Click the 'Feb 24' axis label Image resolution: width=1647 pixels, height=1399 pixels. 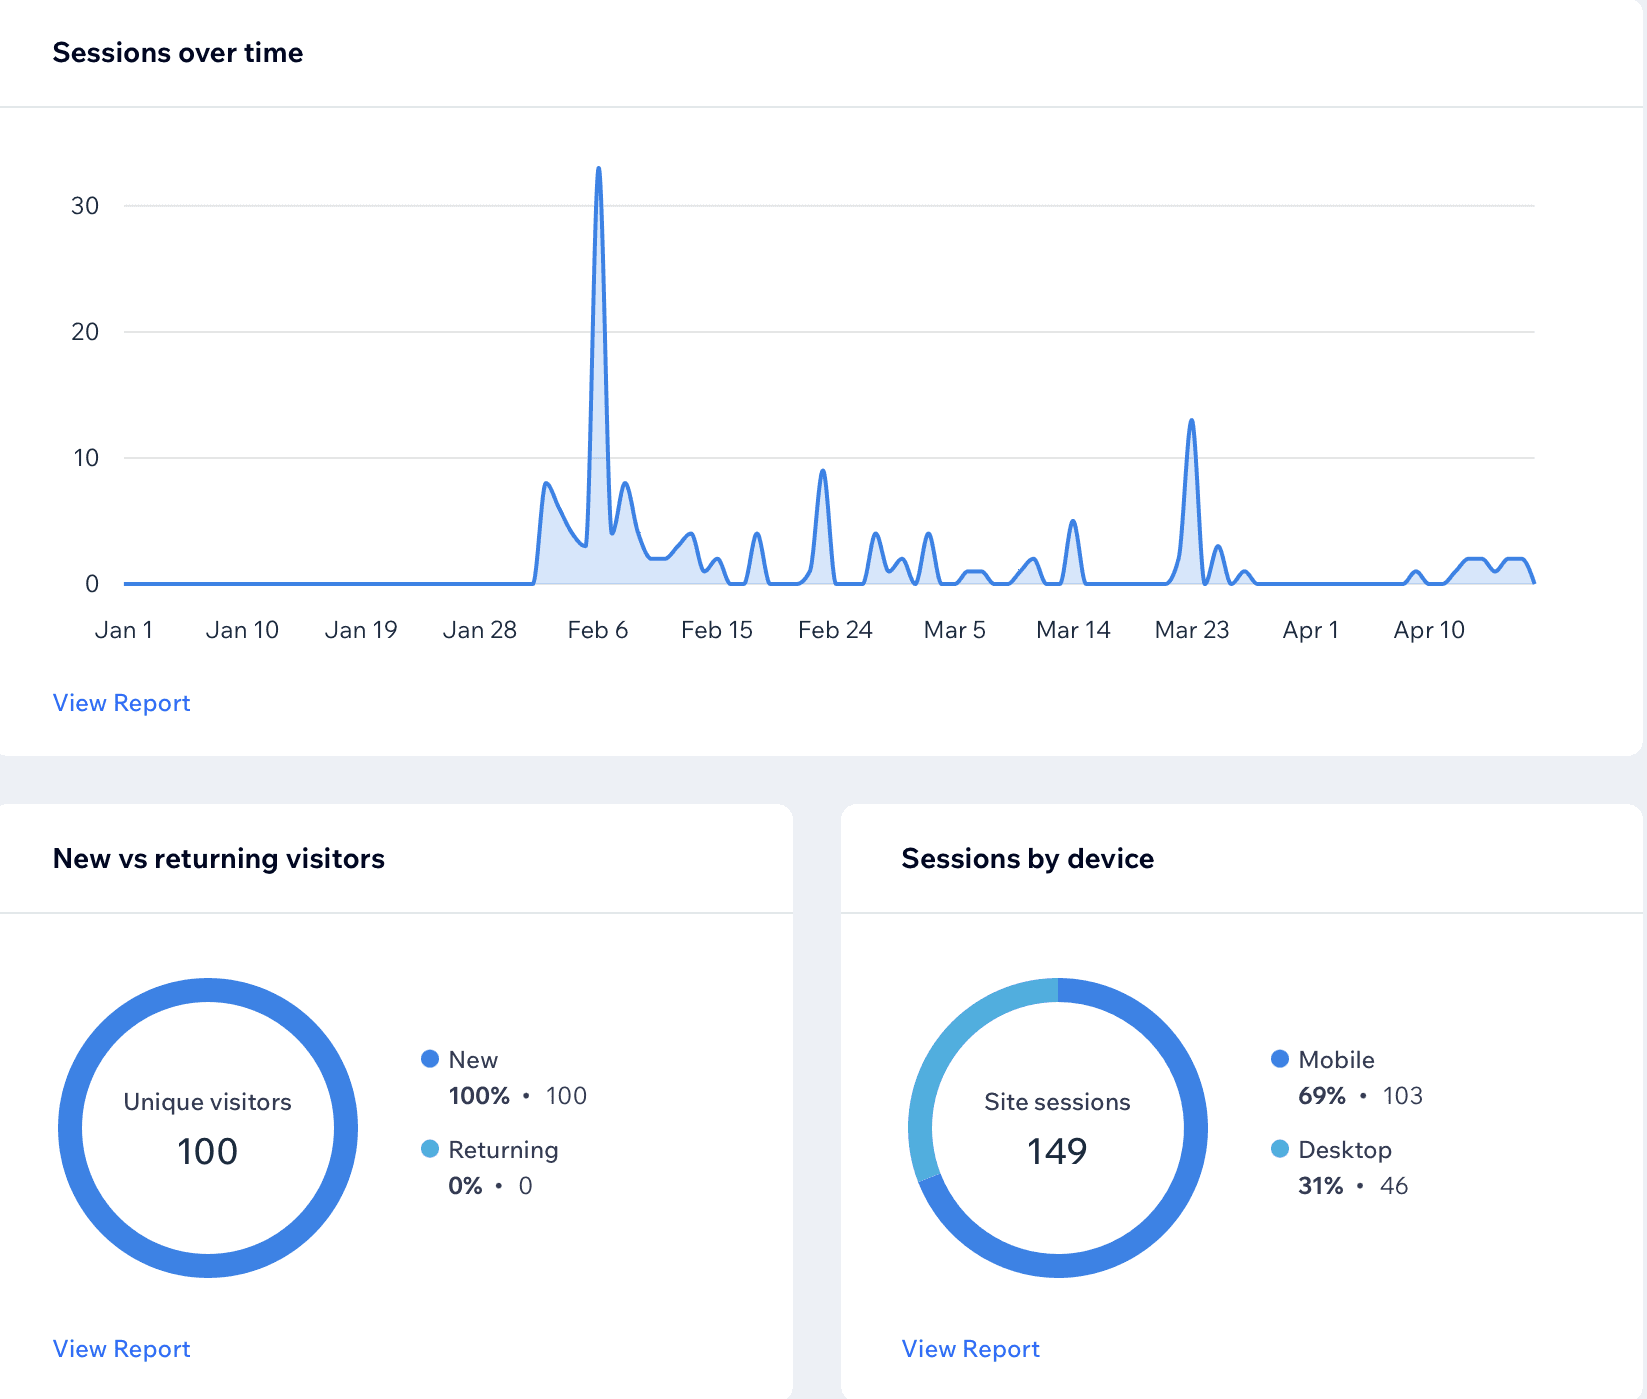836,630
